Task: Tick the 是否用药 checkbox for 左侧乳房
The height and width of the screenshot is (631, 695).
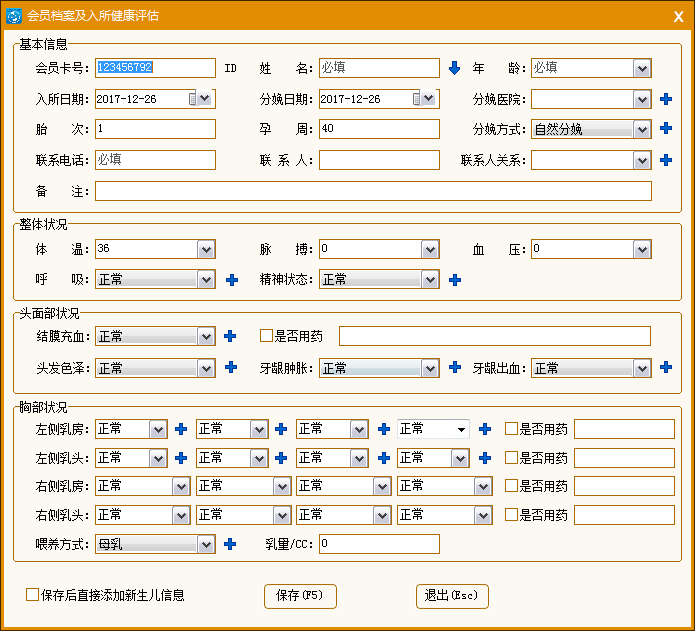Action: pos(511,429)
